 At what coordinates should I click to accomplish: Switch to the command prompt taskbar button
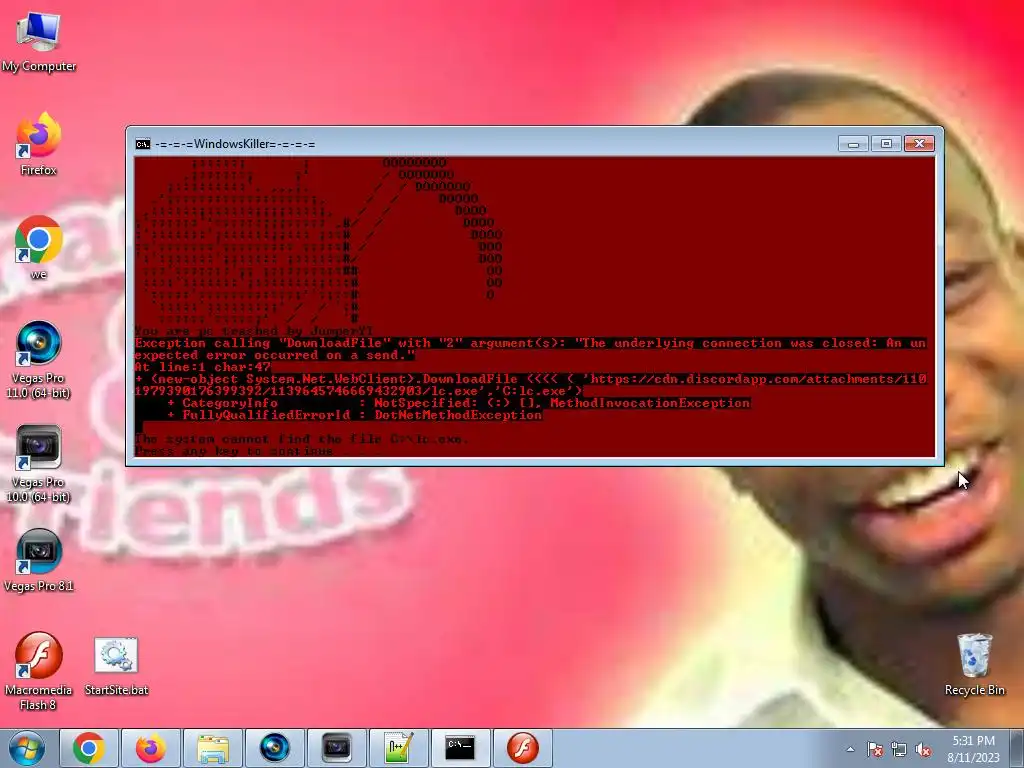pyautogui.click(x=460, y=748)
